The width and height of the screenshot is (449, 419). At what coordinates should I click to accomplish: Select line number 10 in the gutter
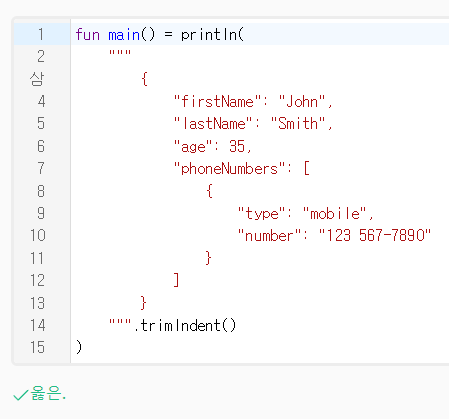pyautogui.click(x=38, y=235)
